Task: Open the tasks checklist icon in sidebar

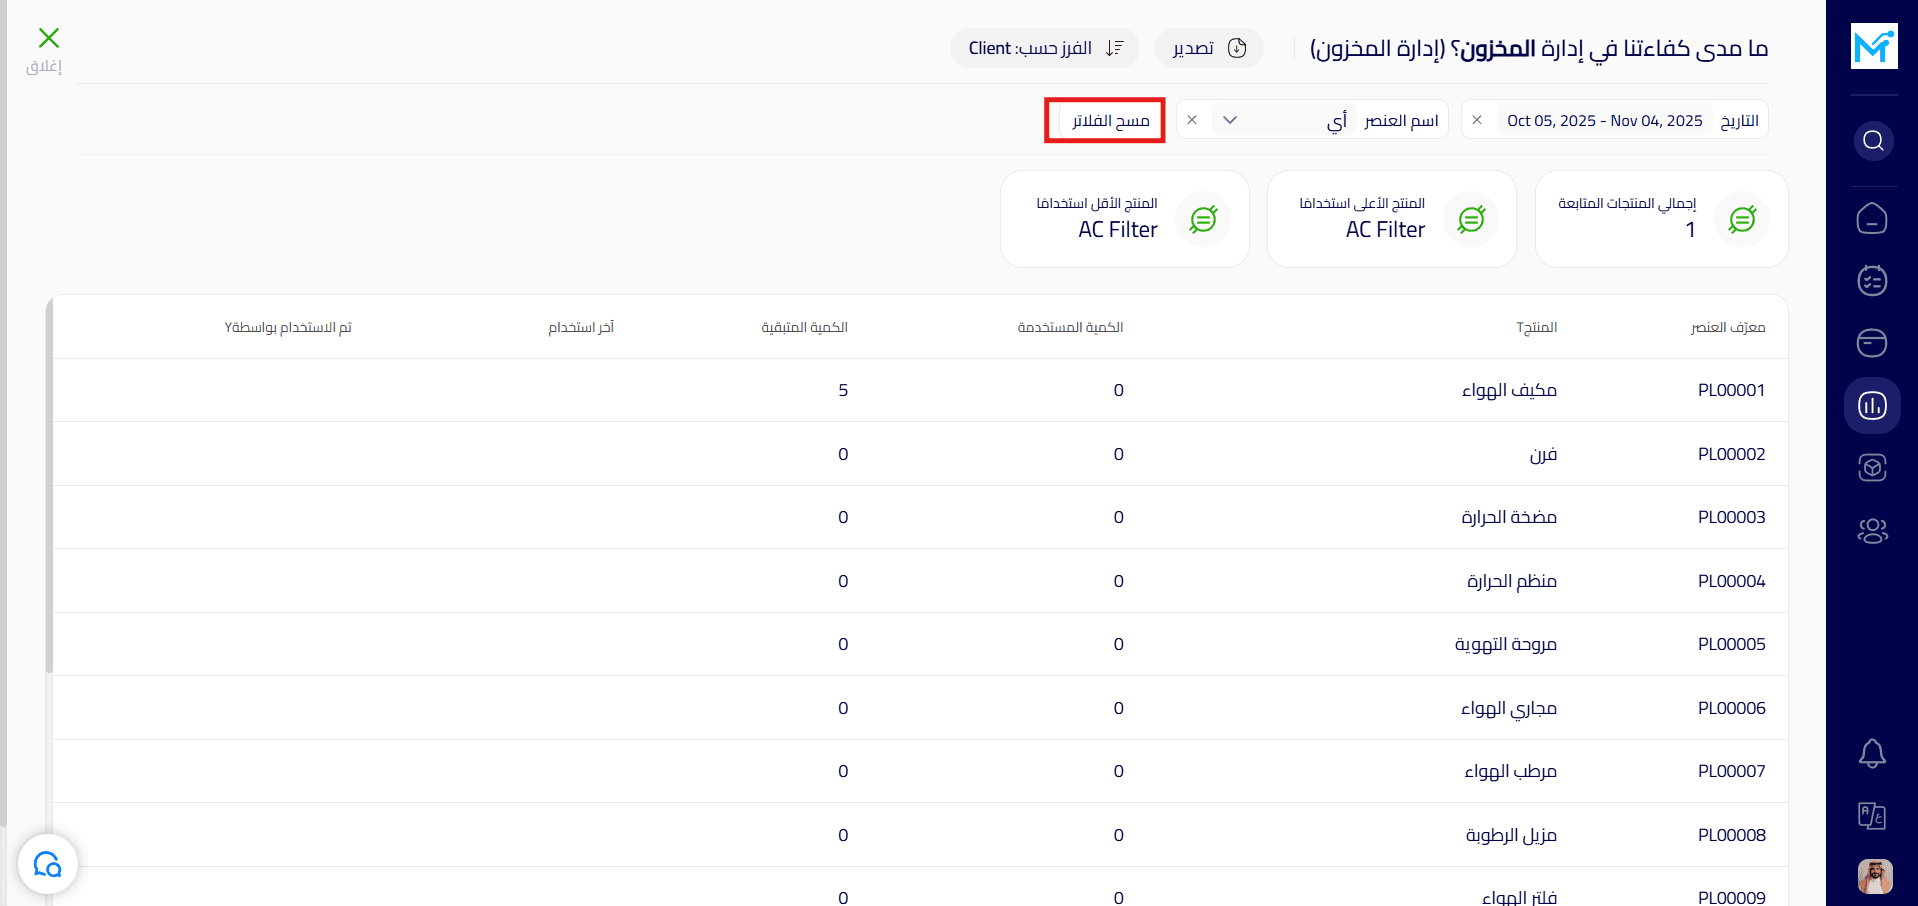Action: (1872, 280)
